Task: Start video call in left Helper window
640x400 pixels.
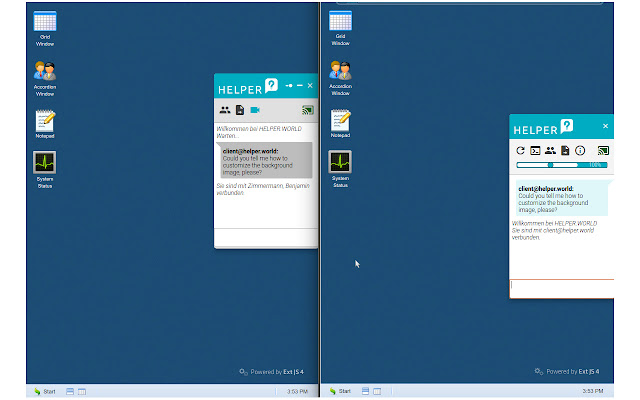Action: click(x=255, y=110)
